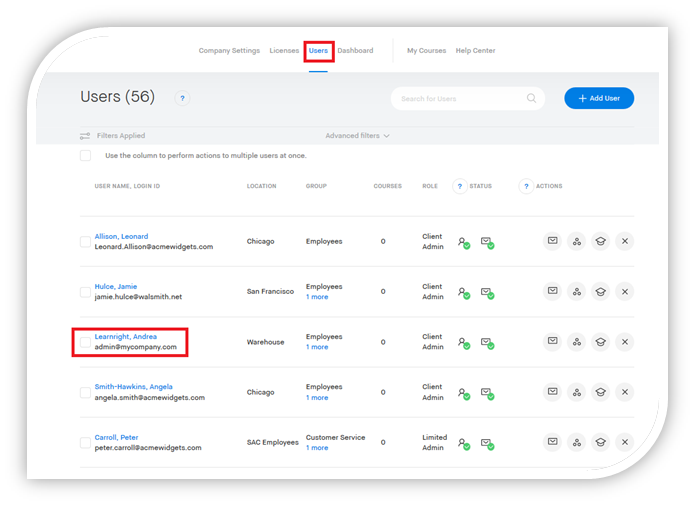Open the Company Settings tab

point(229,51)
